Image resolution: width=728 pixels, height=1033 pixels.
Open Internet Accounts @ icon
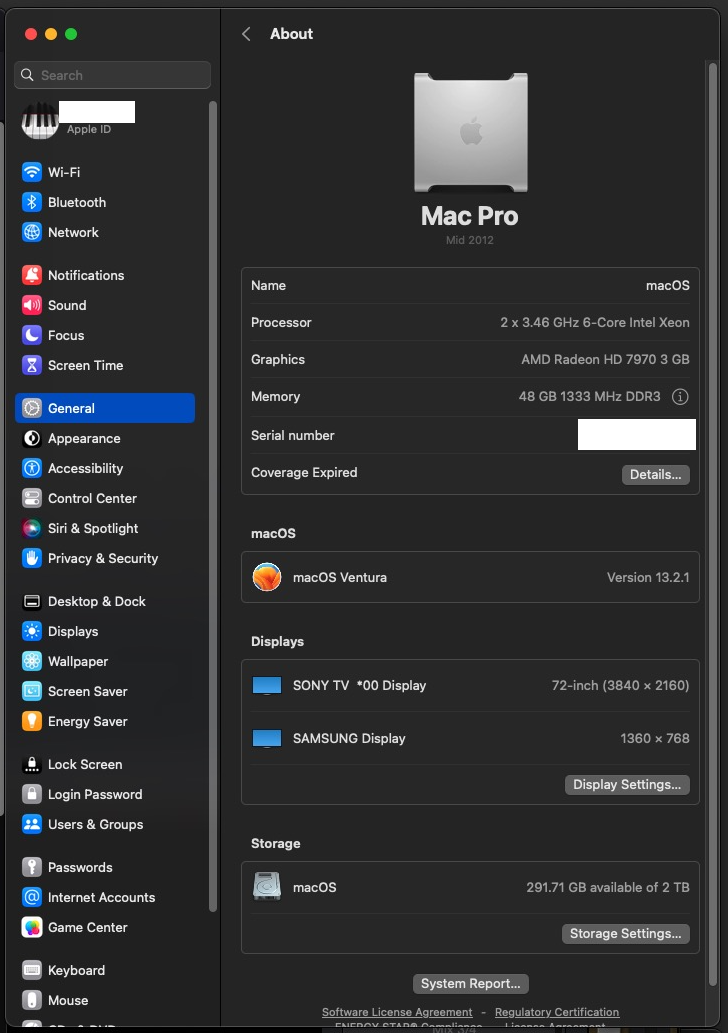point(32,897)
